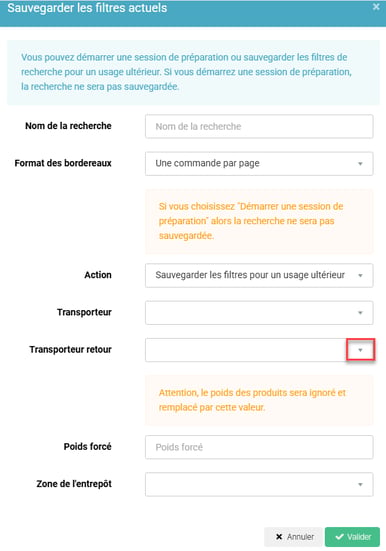Click the Action dropdown caret icon

360,276
